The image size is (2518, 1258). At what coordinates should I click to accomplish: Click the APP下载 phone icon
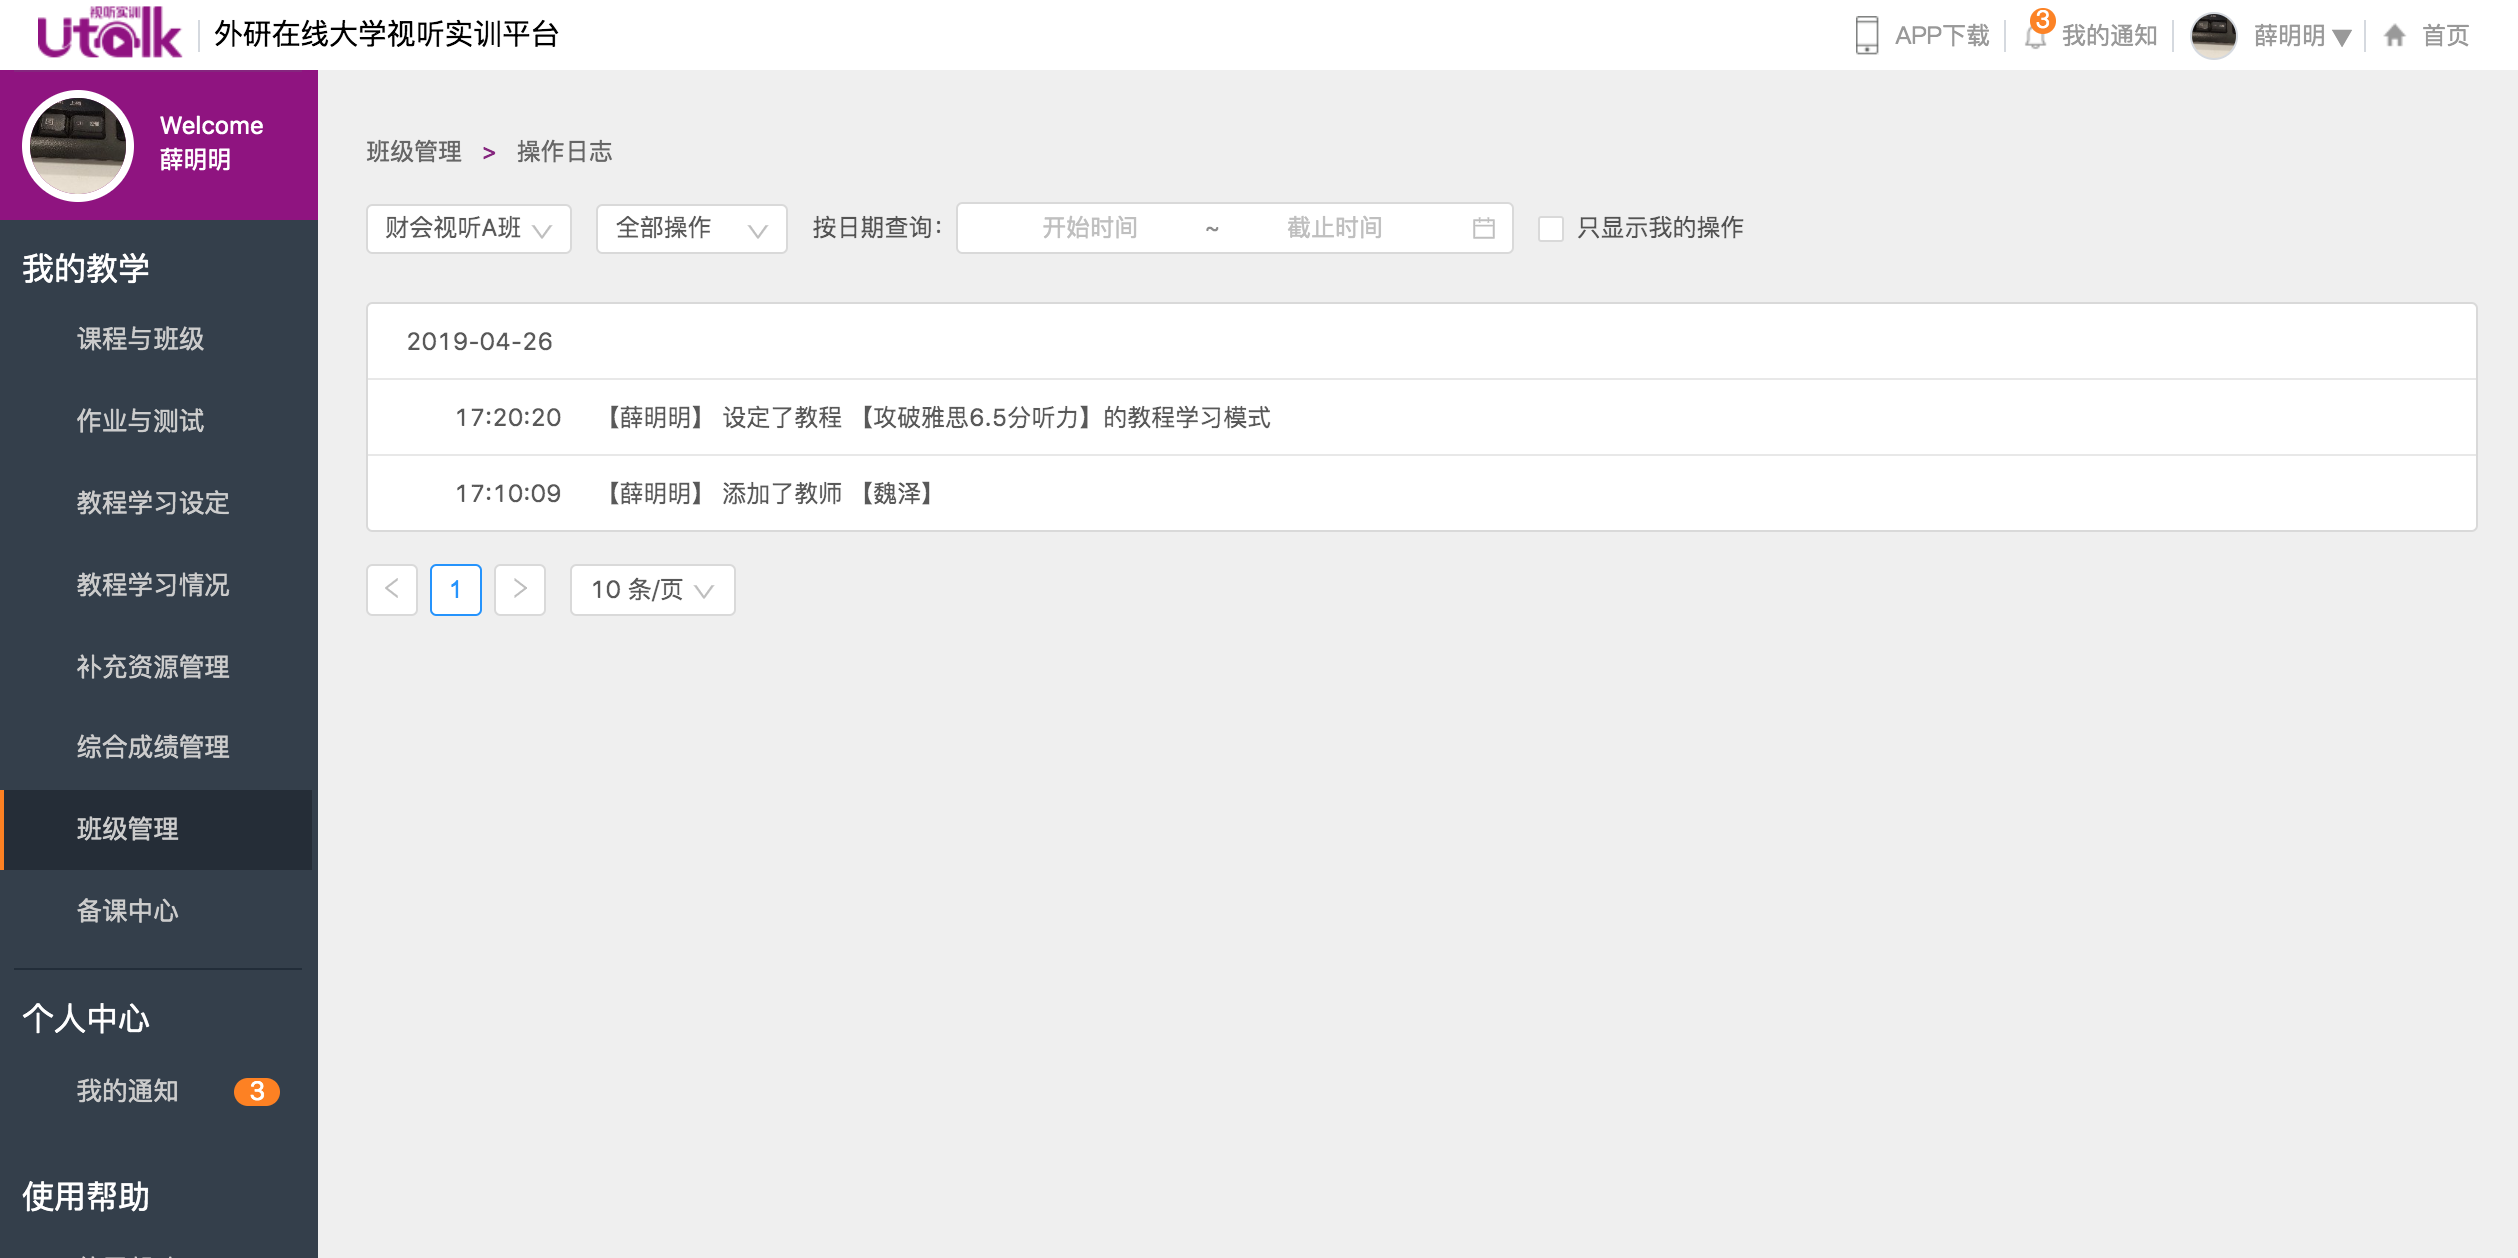[1865, 35]
